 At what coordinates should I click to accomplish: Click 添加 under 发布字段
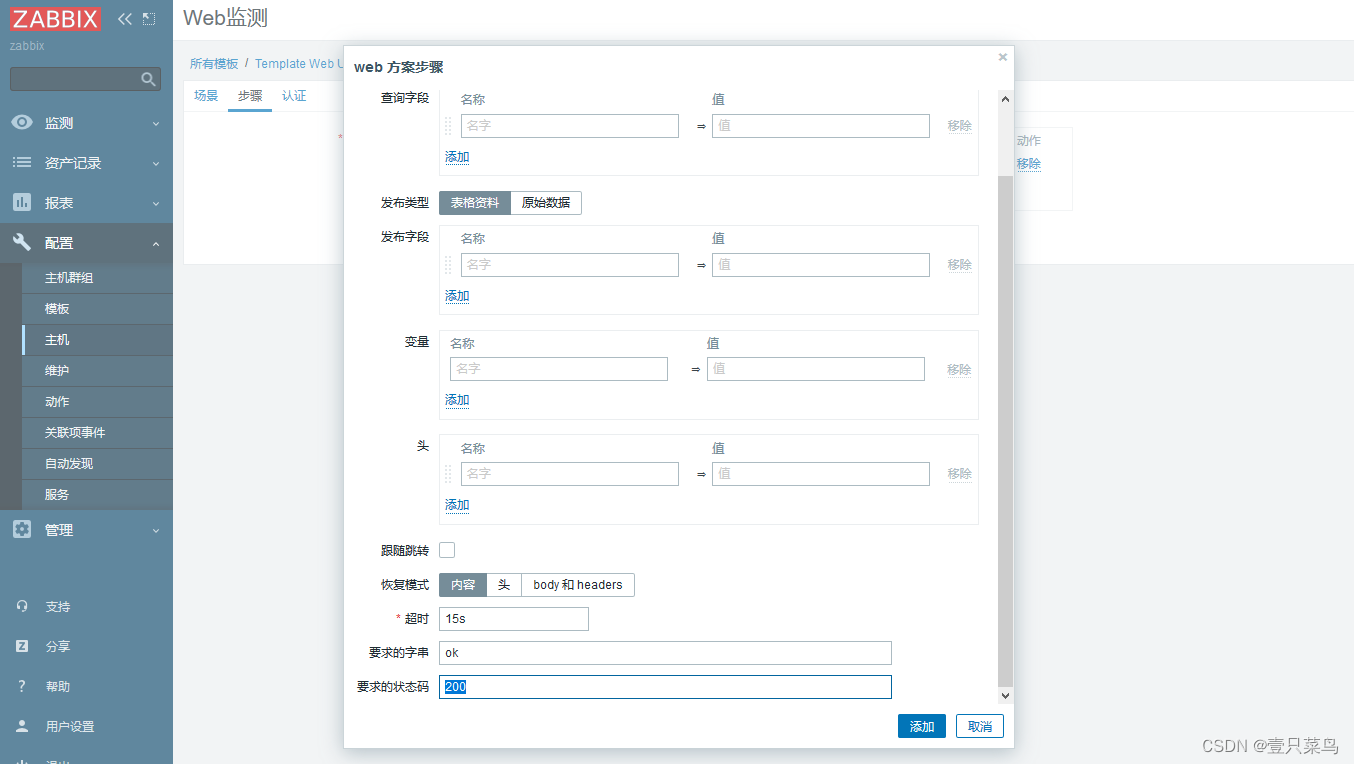pos(457,296)
